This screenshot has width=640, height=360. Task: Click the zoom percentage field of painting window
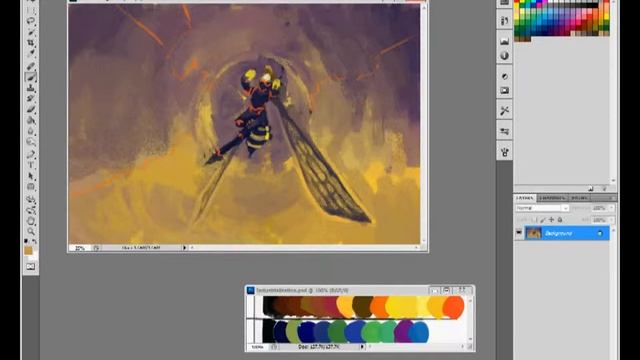[80, 248]
